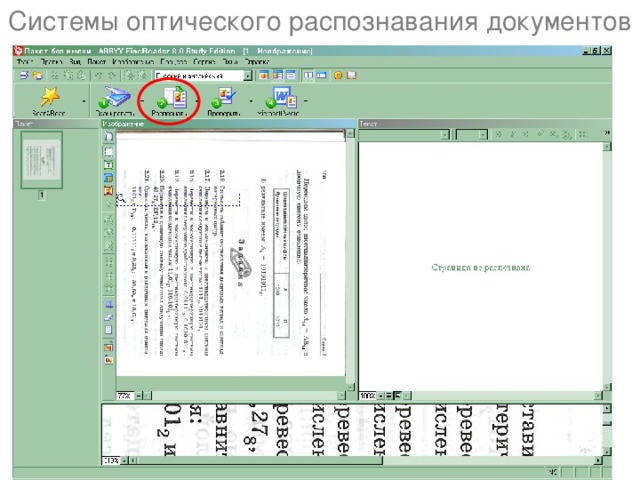Open the Сервис menu

tap(204, 62)
